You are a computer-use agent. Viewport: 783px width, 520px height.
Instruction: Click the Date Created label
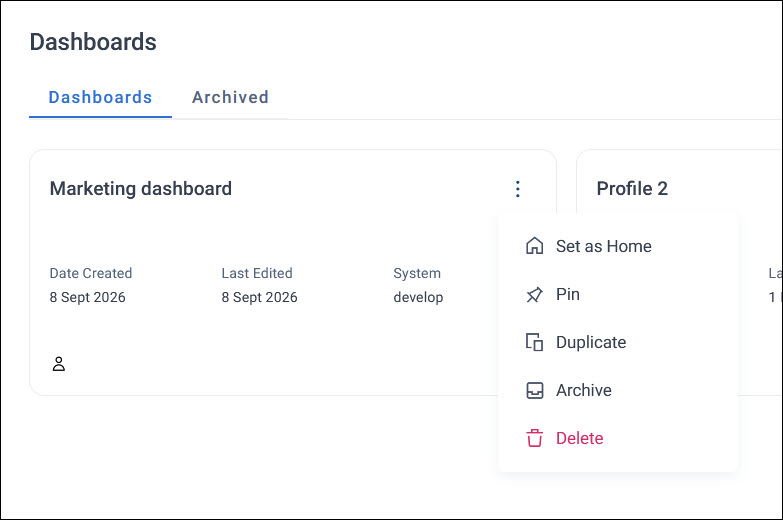pos(91,273)
